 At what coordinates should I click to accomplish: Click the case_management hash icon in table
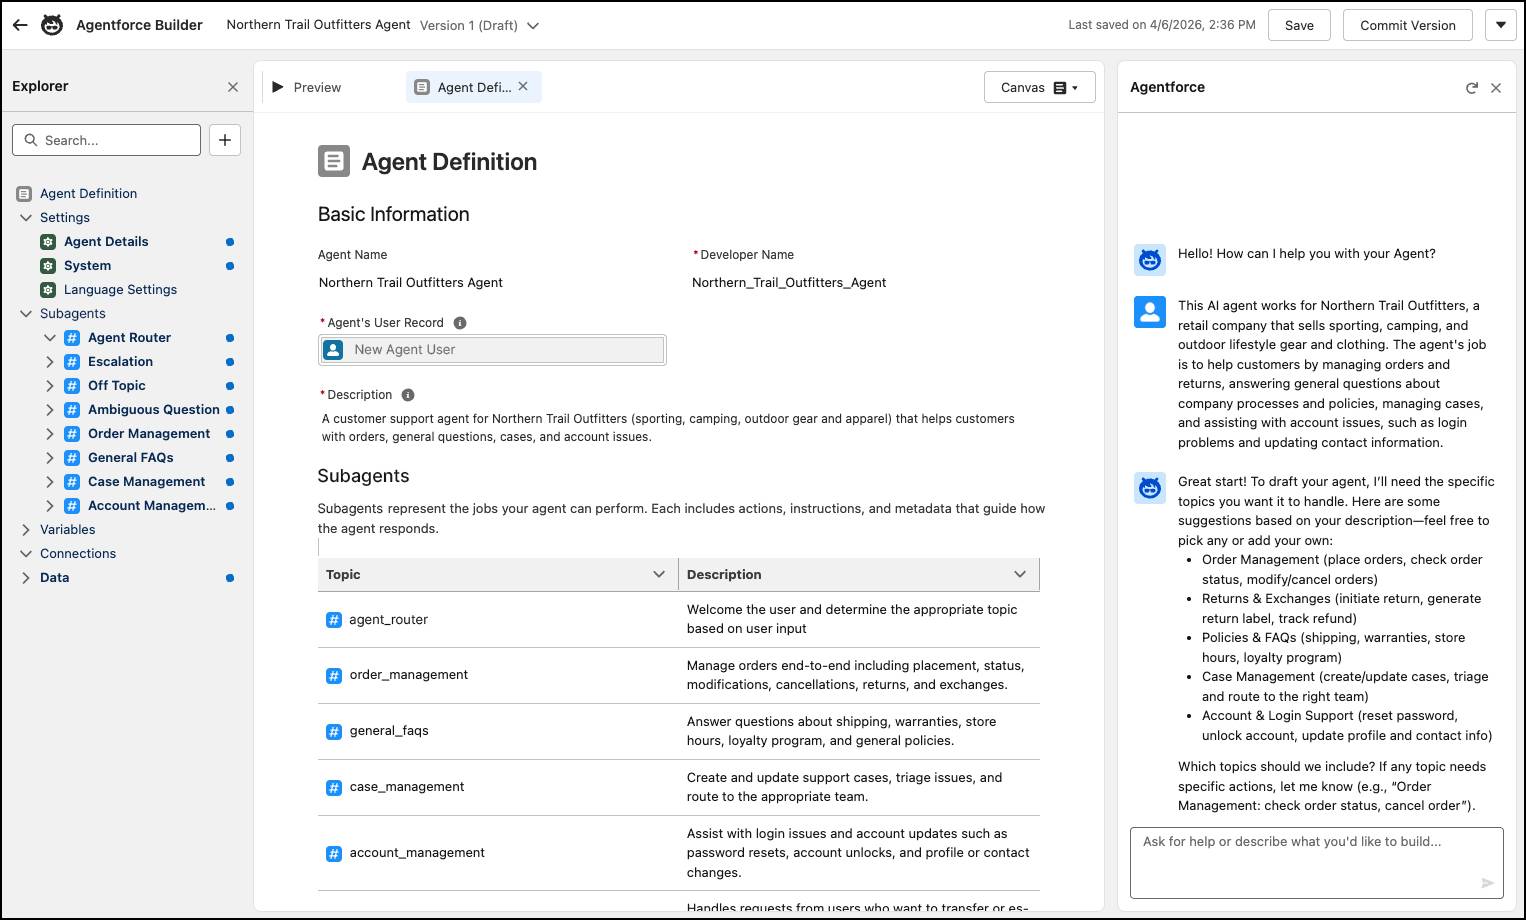tap(334, 788)
